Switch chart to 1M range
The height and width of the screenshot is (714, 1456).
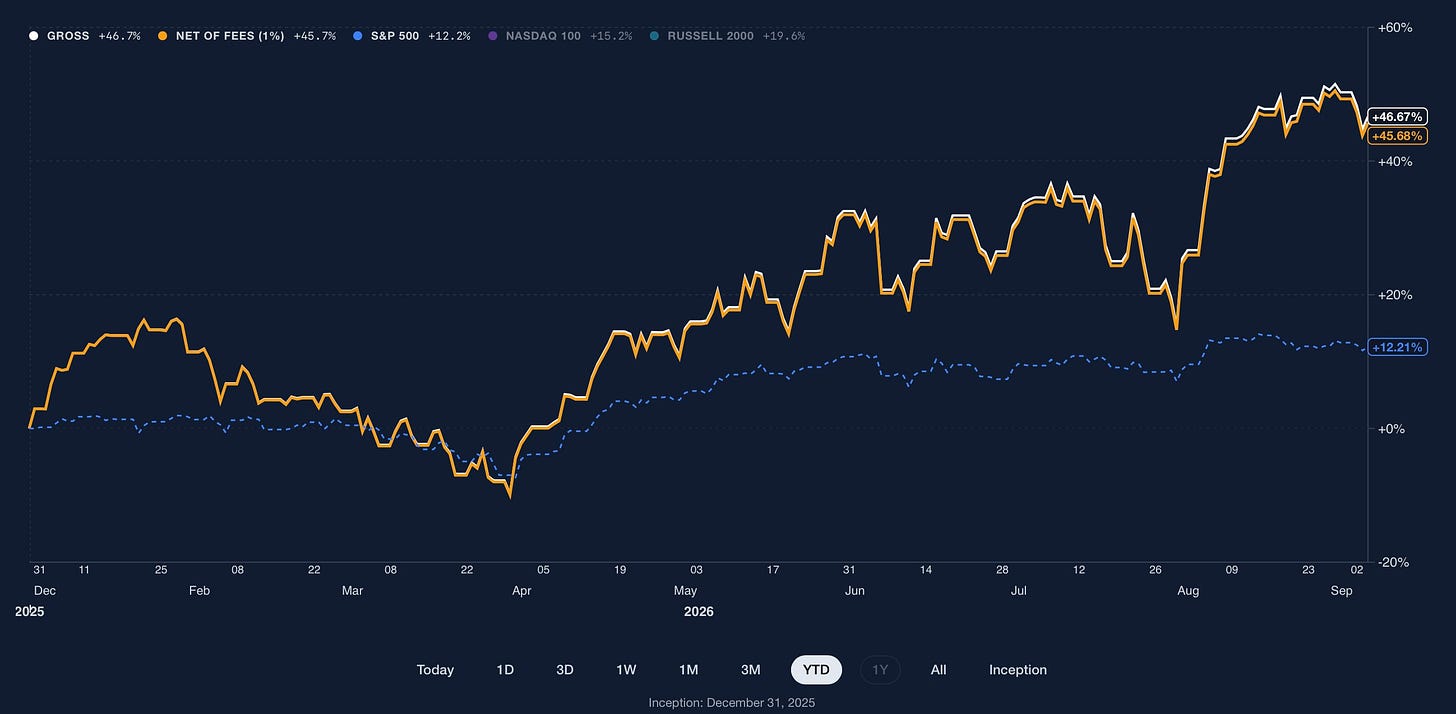pyautogui.click(x=688, y=670)
